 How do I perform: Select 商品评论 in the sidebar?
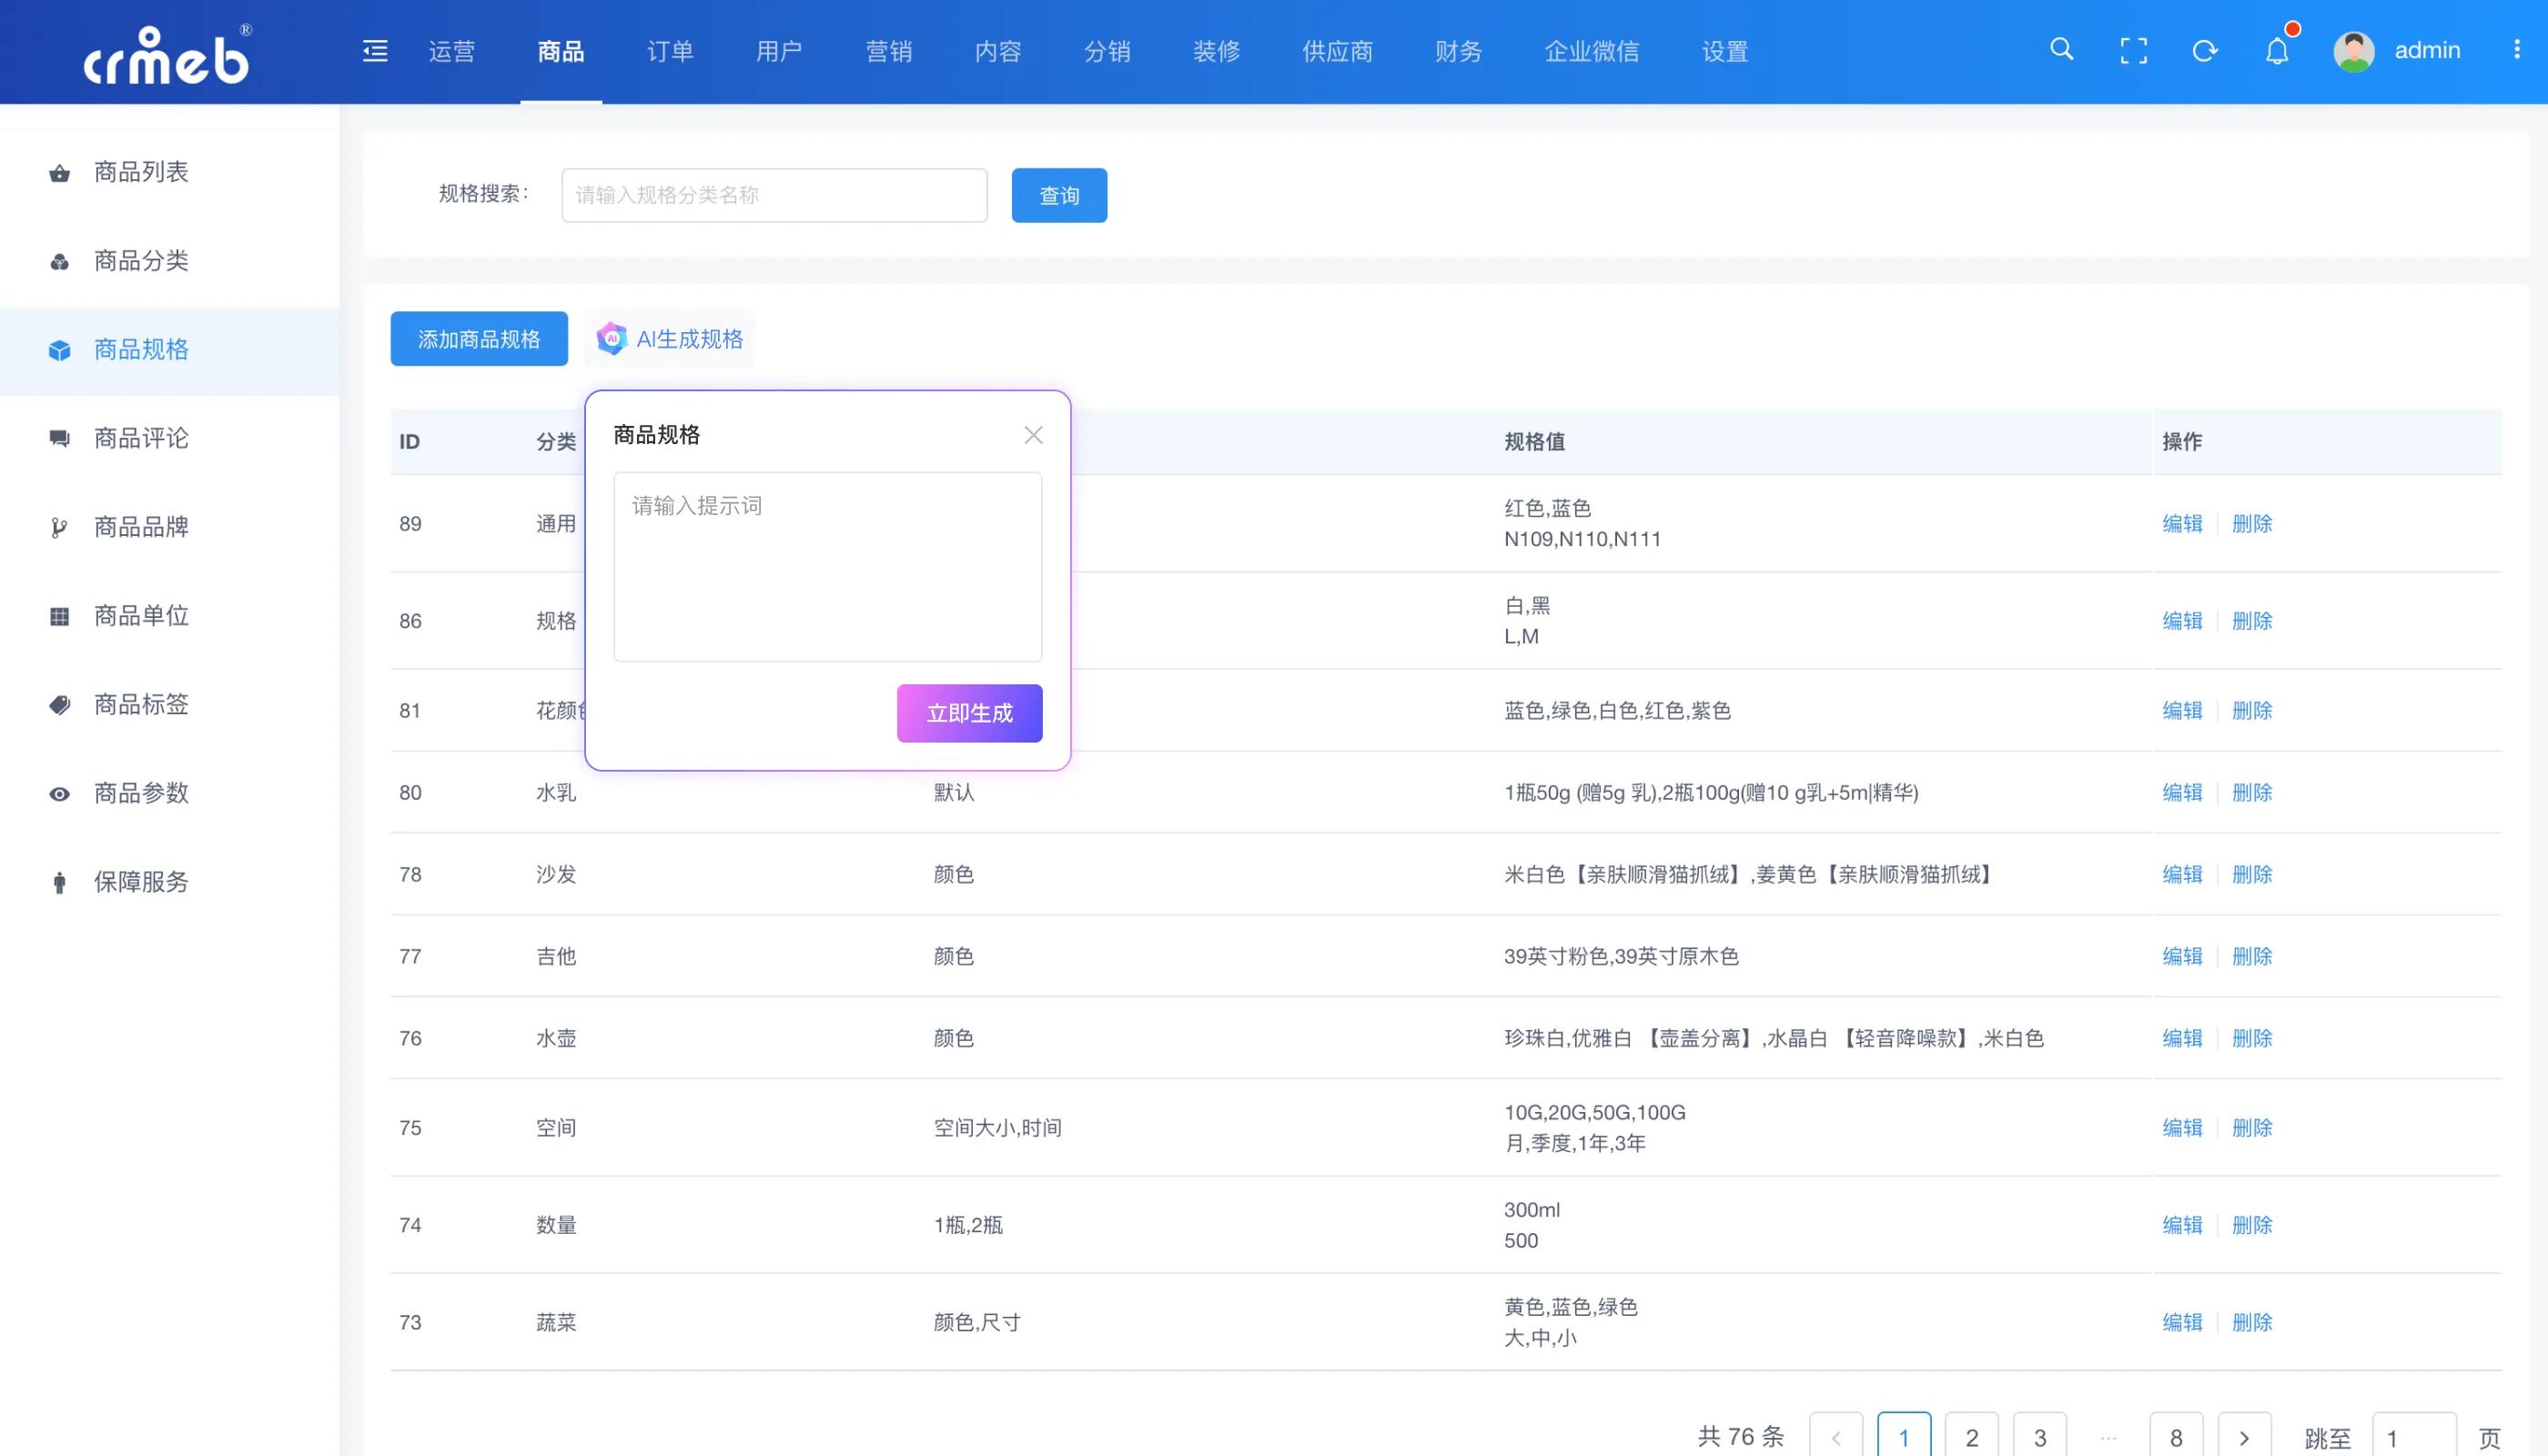170,439
